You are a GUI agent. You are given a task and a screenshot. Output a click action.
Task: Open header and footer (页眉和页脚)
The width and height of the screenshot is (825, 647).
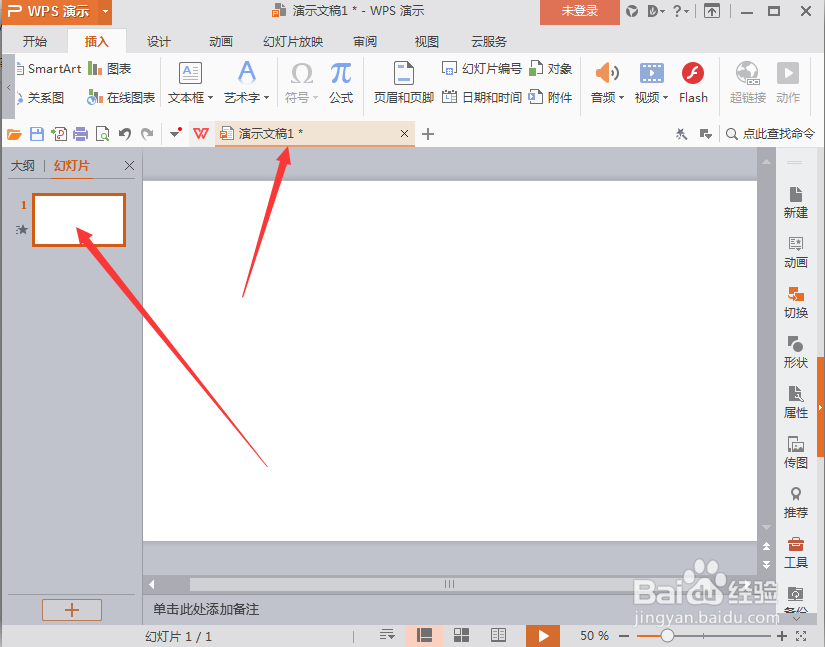pyautogui.click(x=404, y=83)
